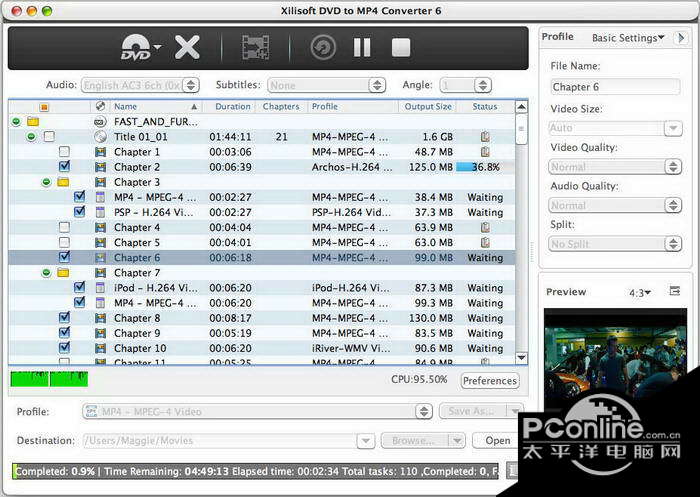This screenshot has height=497, width=700.
Task: Expand the profile panel with arrow button
Action: (x=680, y=38)
